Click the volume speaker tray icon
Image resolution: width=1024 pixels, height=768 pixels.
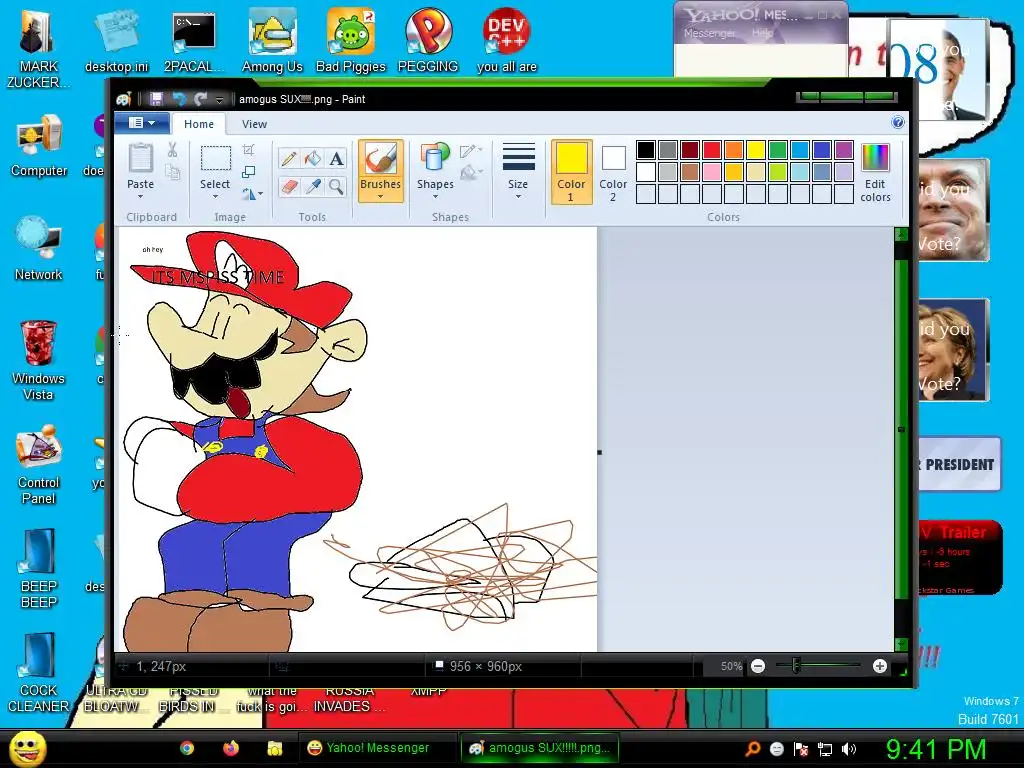[x=849, y=749]
